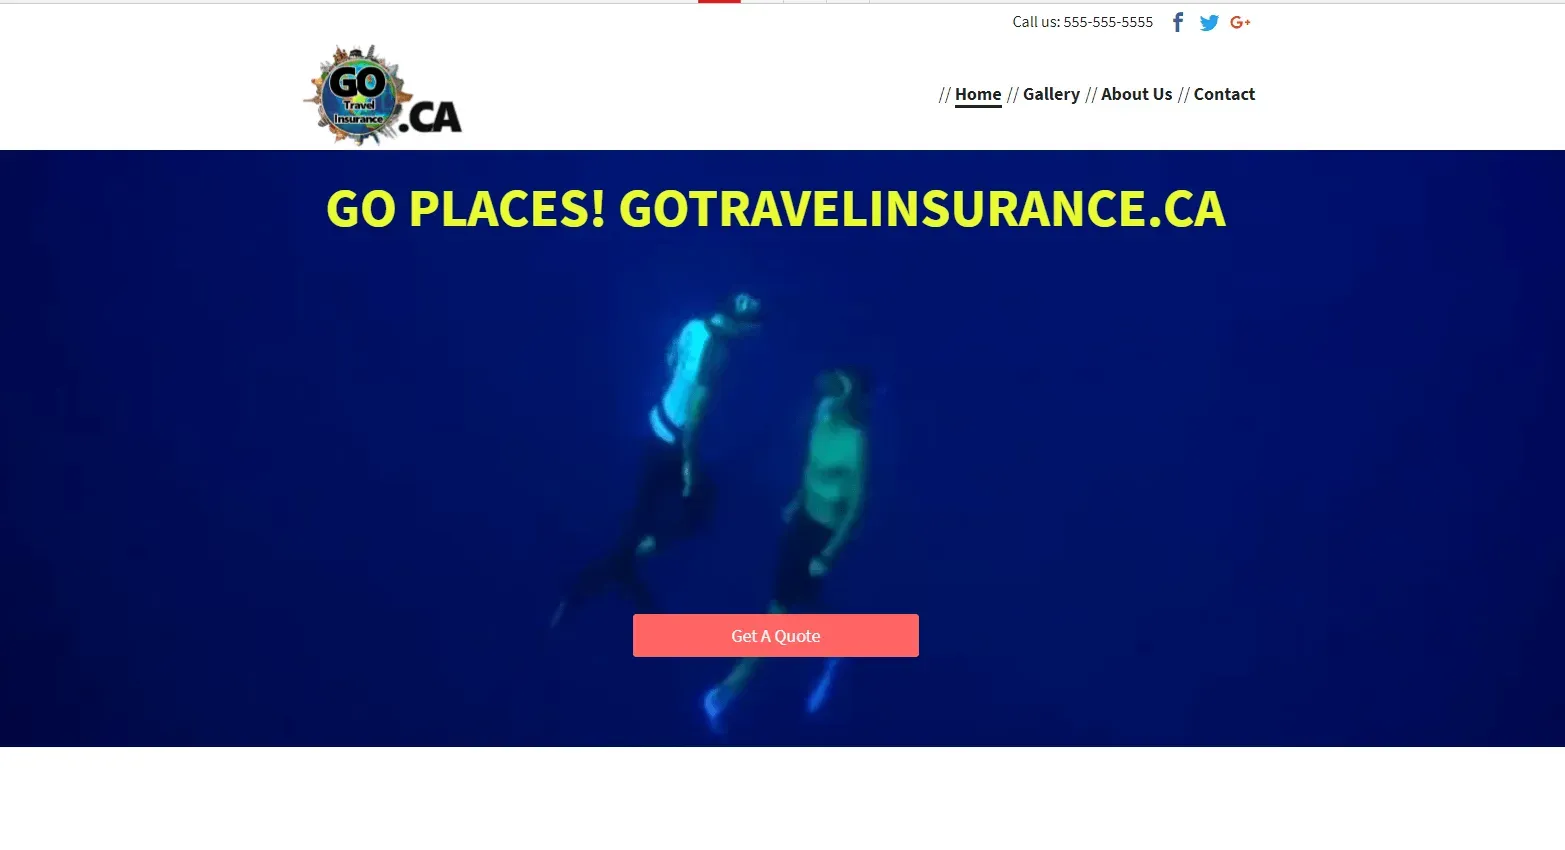Click the phone number 555-555-5555

tap(1108, 22)
